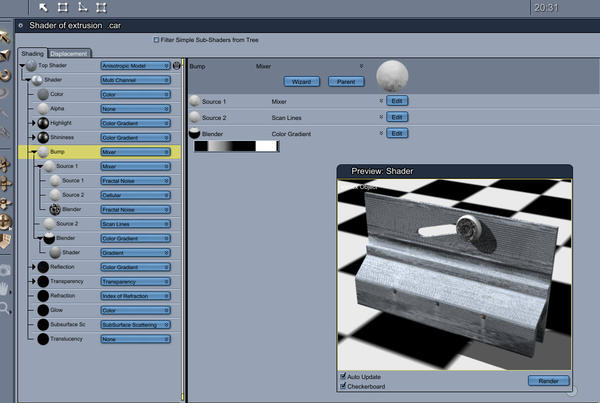Click the Source 2 sphere in Bump mixer panel
Screen dimensions: 600x403
click(x=194, y=117)
